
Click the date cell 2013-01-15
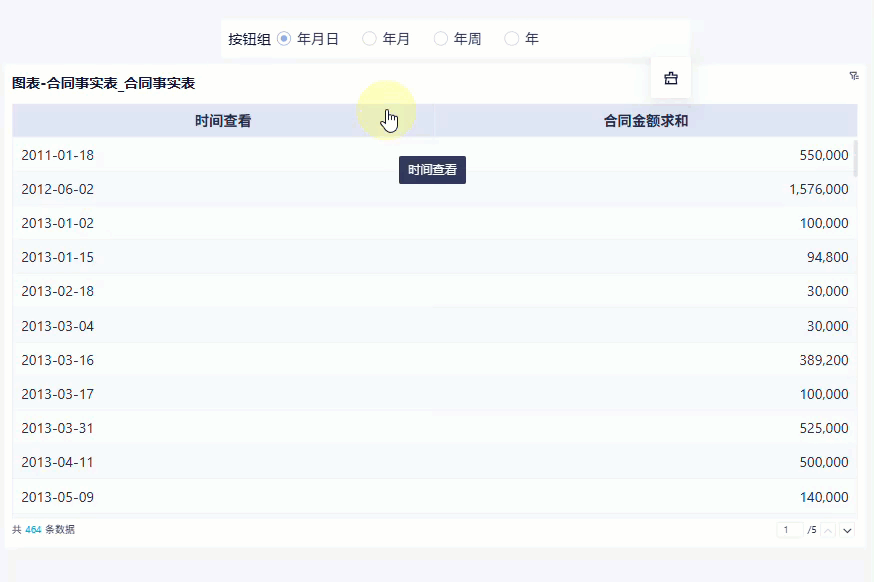coord(57,257)
